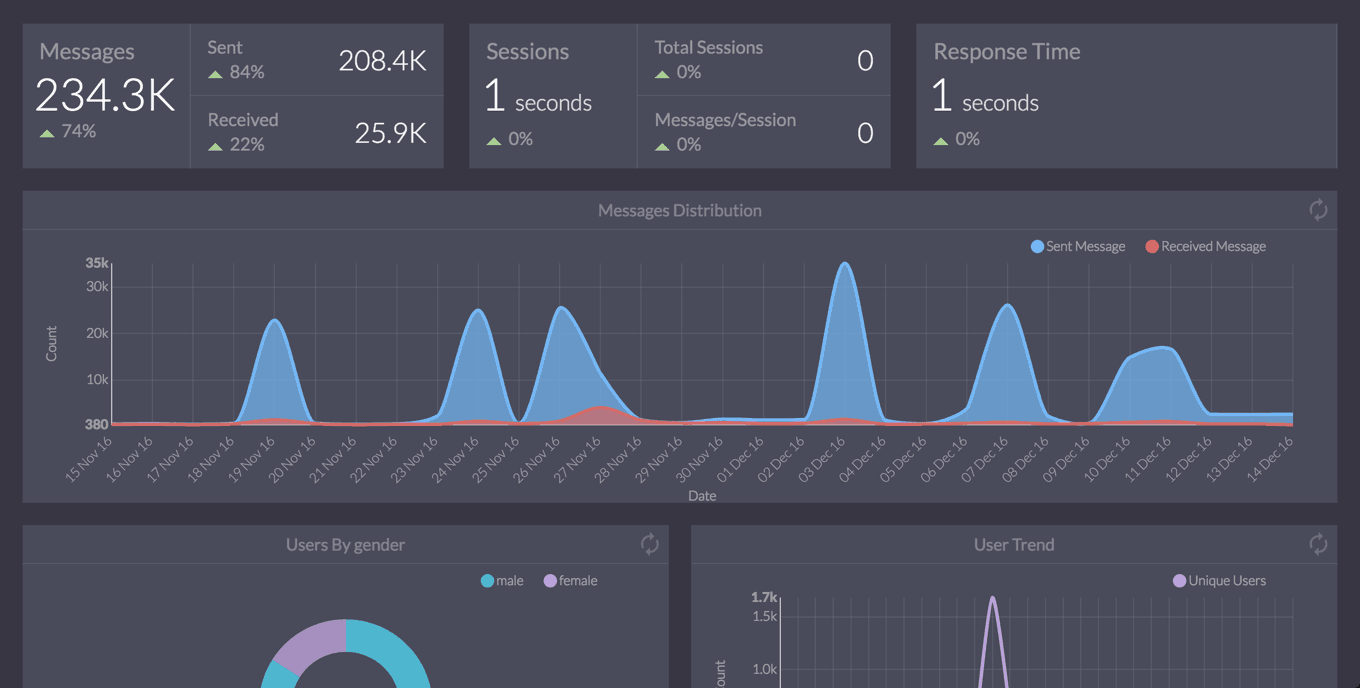This screenshot has width=1360, height=688.
Task: Click the Received value 25.9K
Action: pos(390,132)
